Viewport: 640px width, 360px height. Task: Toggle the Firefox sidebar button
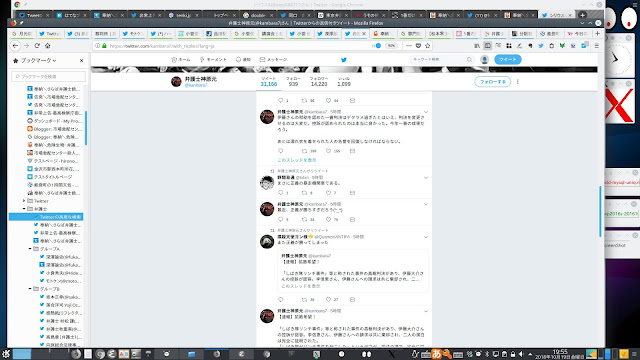487,46
